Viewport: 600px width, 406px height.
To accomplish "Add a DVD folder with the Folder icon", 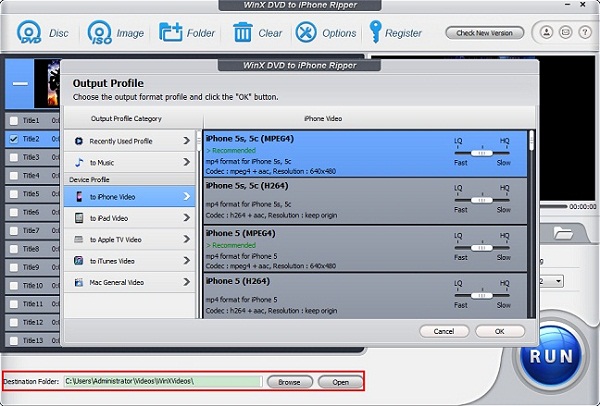I will (x=170, y=32).
